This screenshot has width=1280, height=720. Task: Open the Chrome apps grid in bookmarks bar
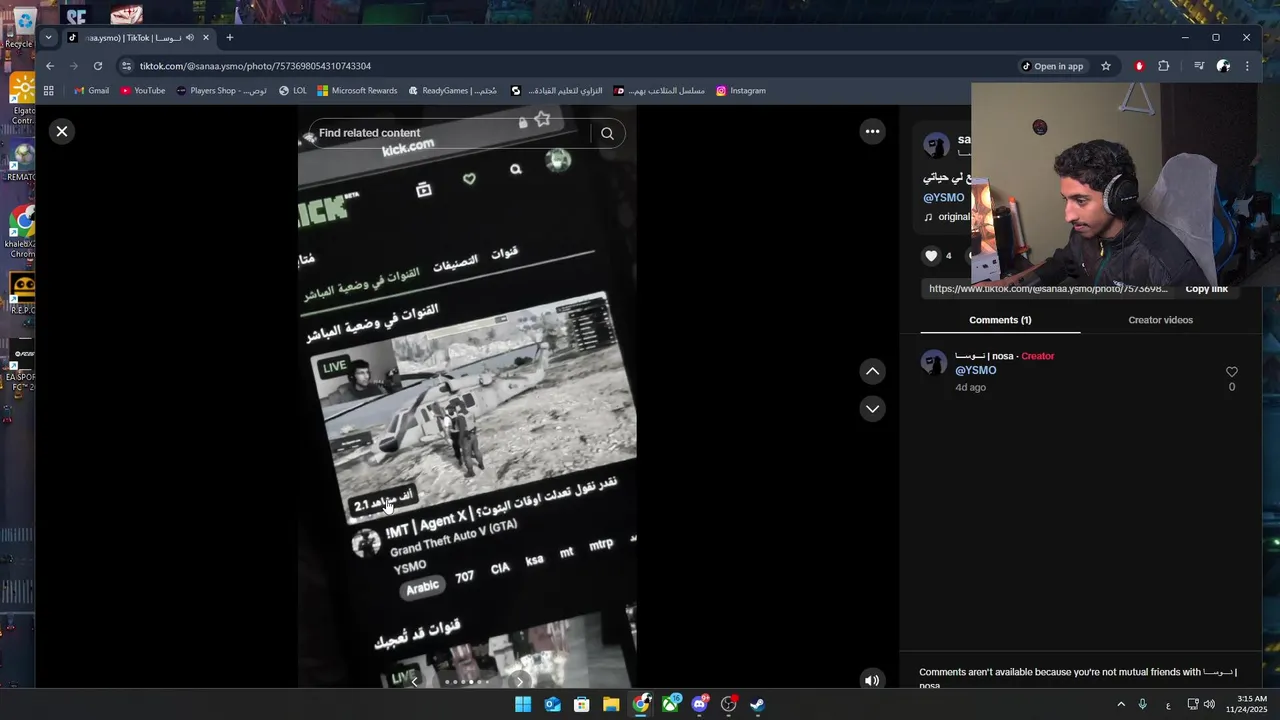click(x=48, y=91)
